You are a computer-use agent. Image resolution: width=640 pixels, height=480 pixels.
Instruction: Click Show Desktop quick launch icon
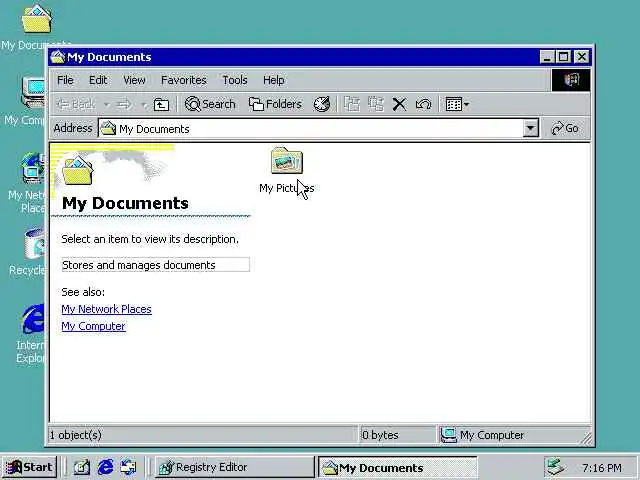[x=81, y=467]
